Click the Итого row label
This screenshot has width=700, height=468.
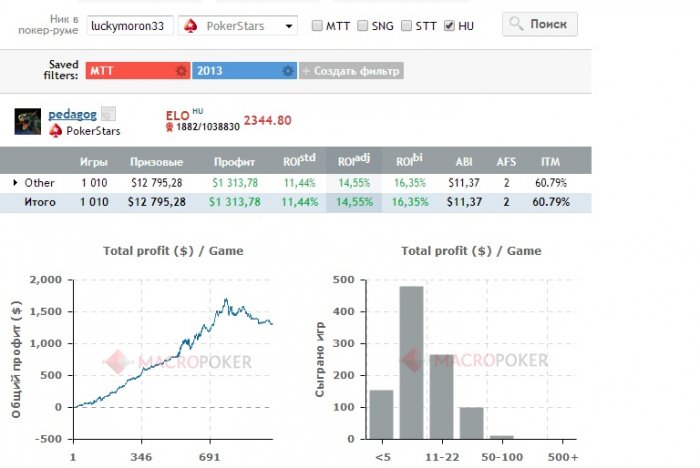(40, 202)
